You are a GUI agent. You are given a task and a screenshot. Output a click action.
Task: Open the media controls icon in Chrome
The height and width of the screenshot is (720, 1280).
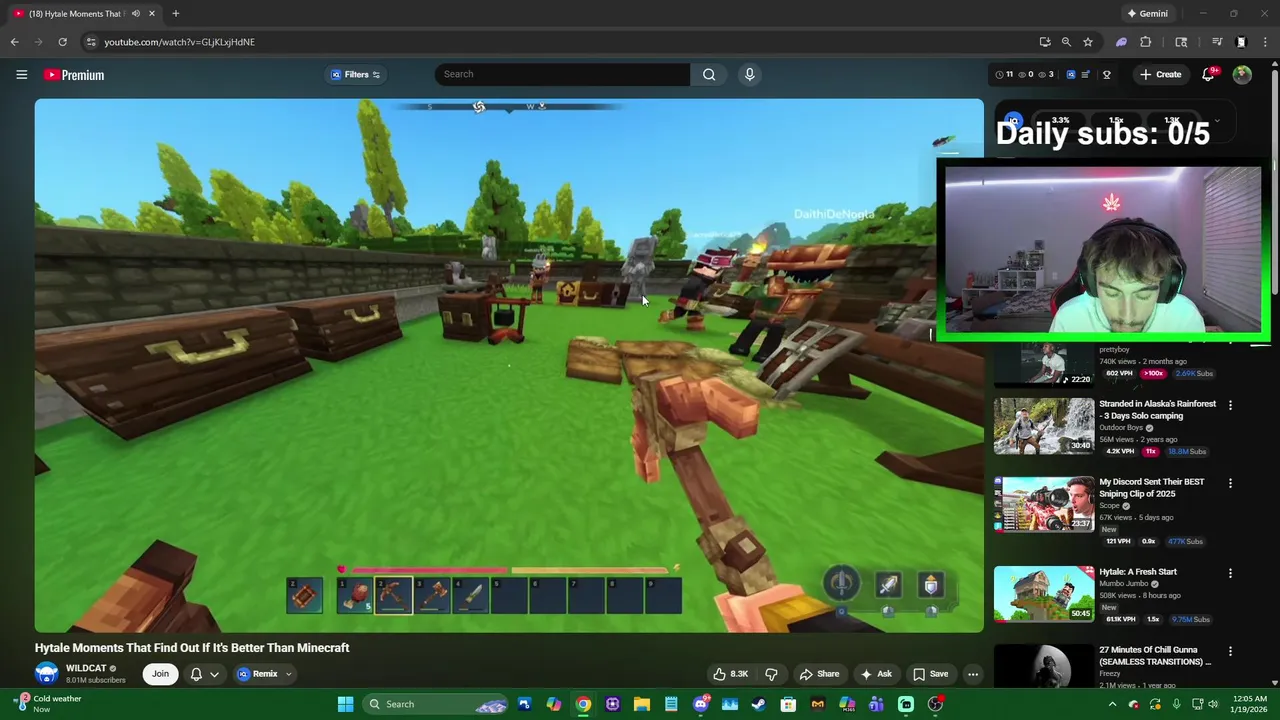coord(1217,42)
